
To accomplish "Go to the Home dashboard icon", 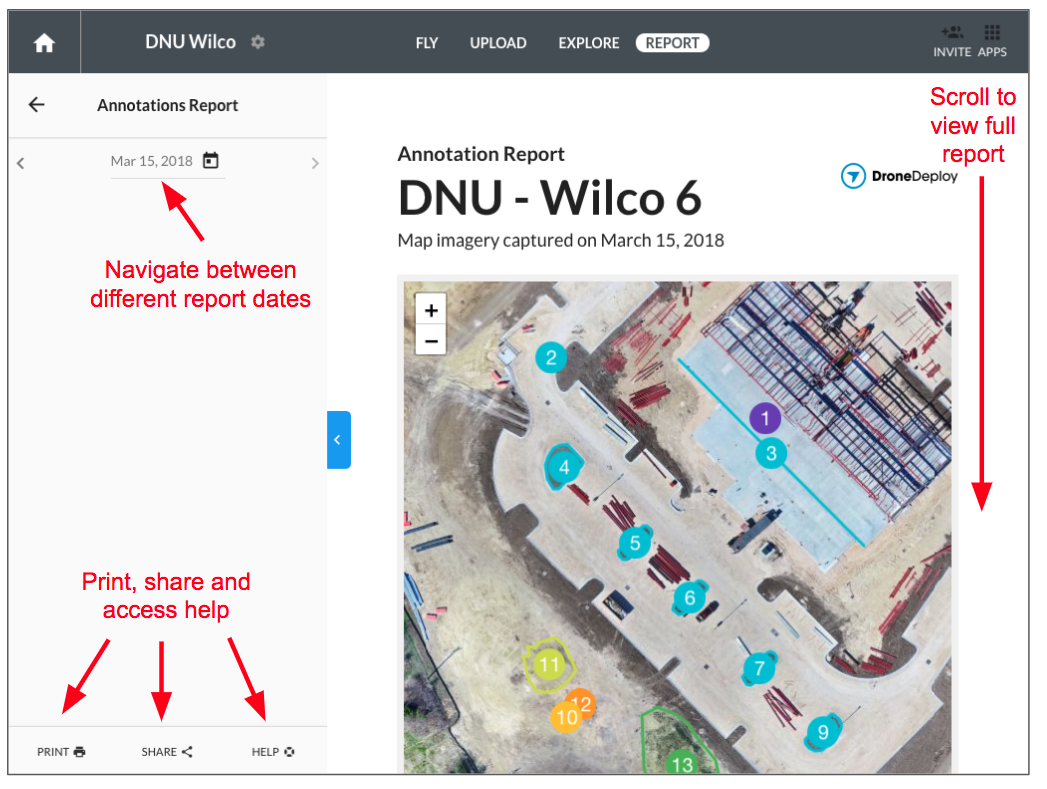I will (x=44, y=43).
